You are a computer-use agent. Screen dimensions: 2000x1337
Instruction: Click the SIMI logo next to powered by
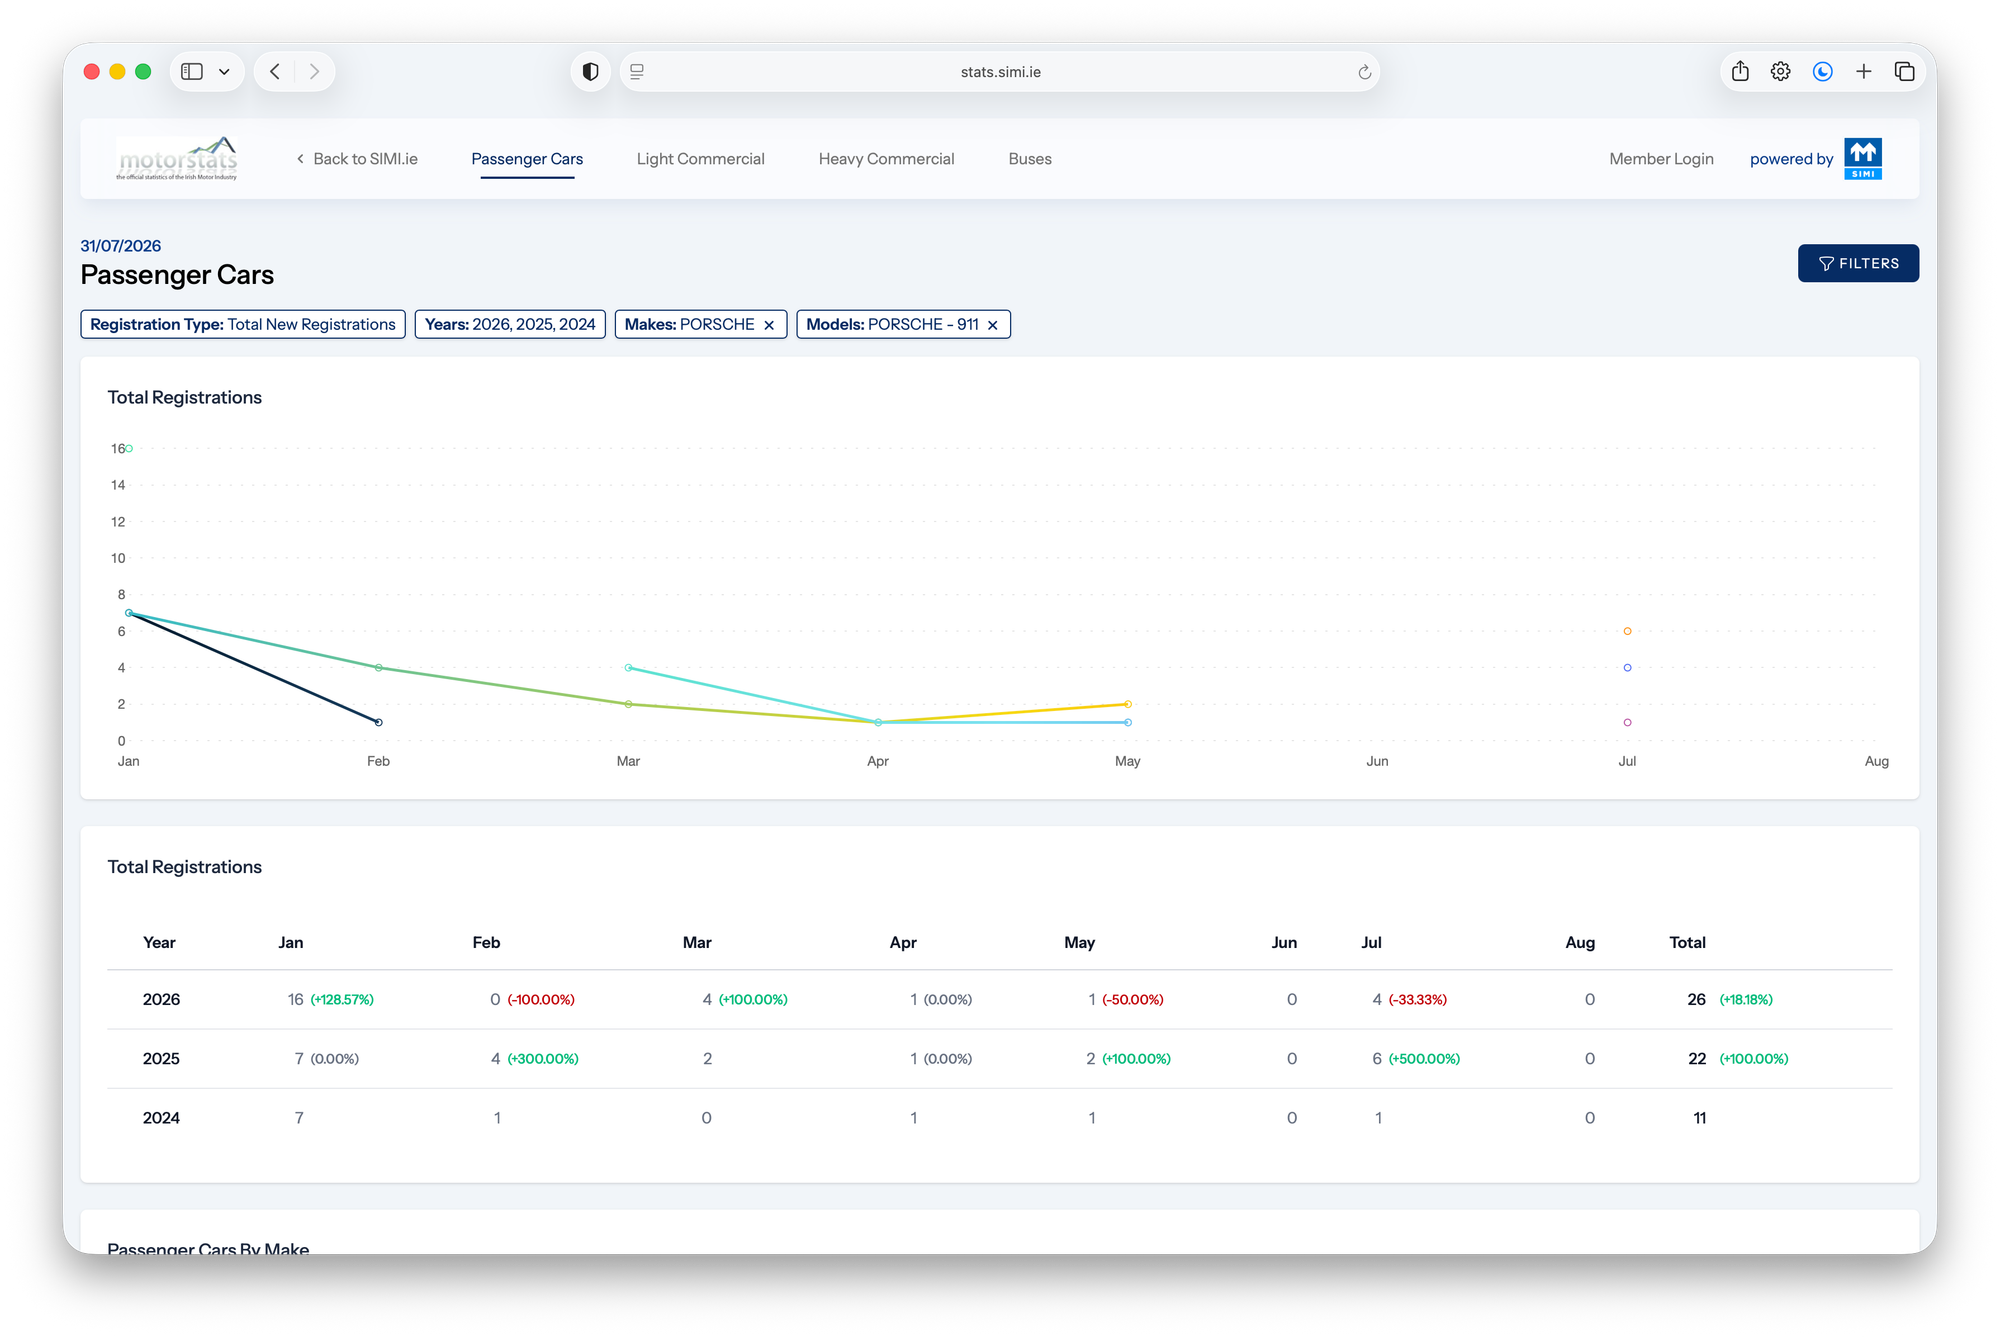(1863, 159)
